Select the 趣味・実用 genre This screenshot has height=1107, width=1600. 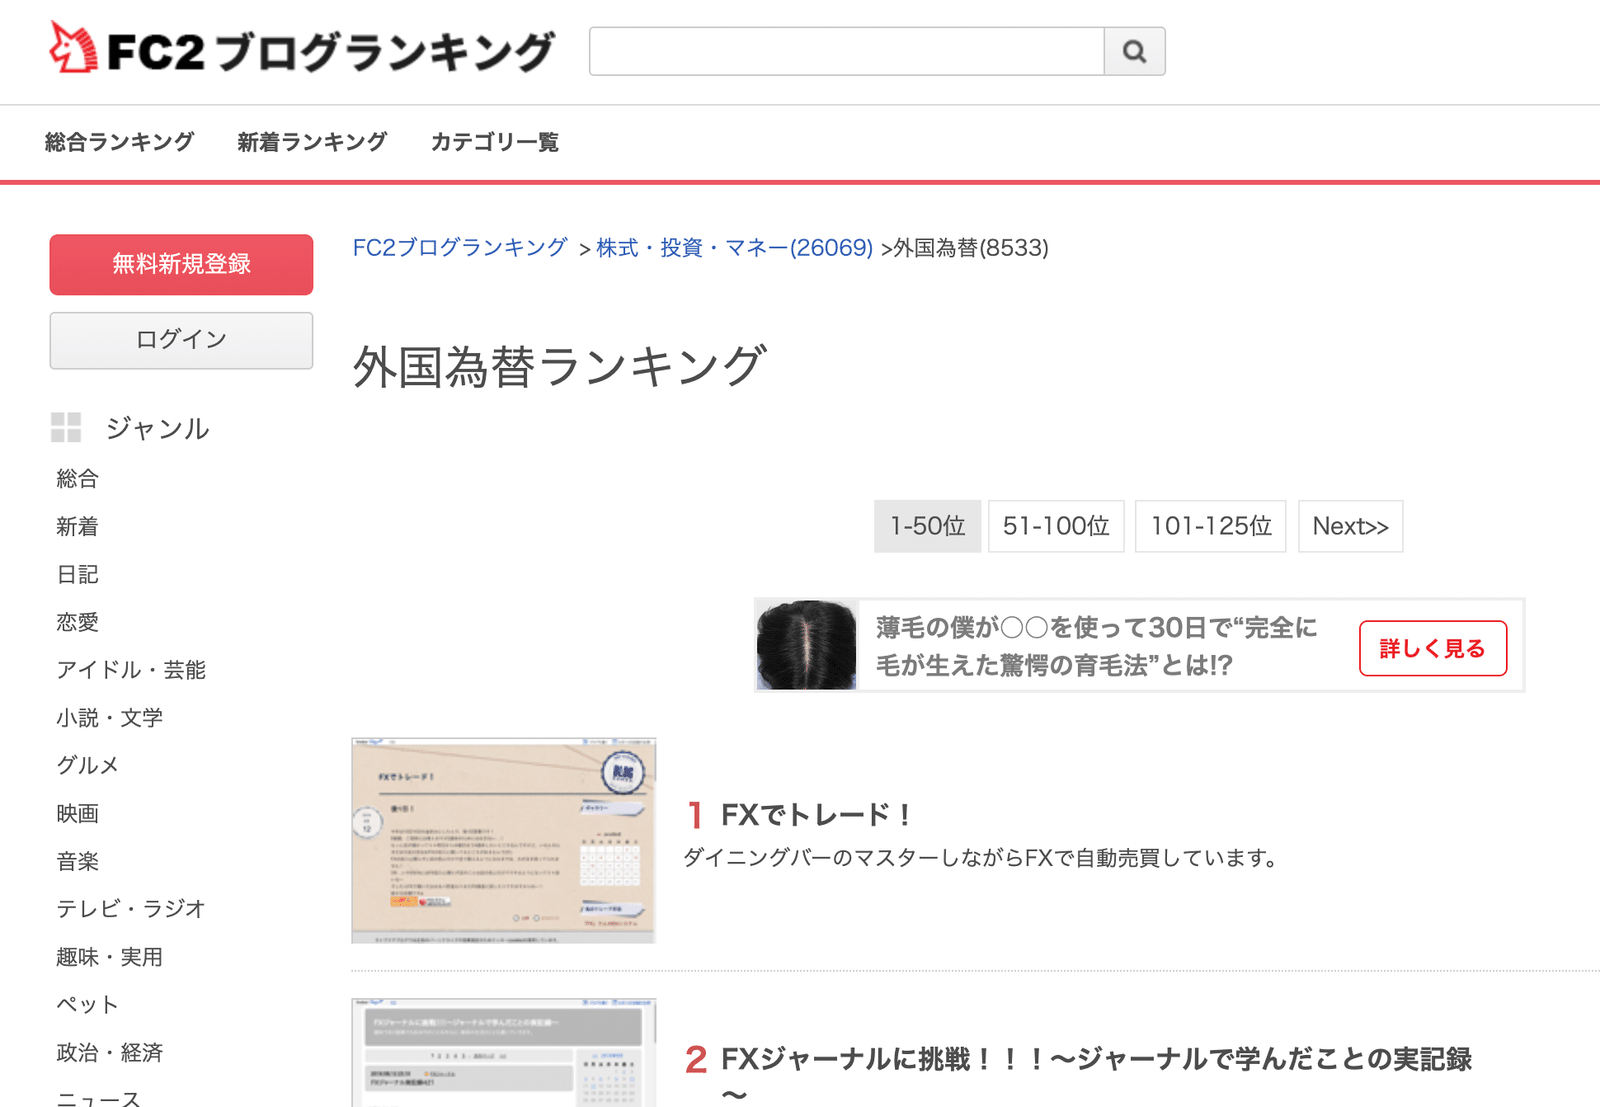tap(110, 957)
